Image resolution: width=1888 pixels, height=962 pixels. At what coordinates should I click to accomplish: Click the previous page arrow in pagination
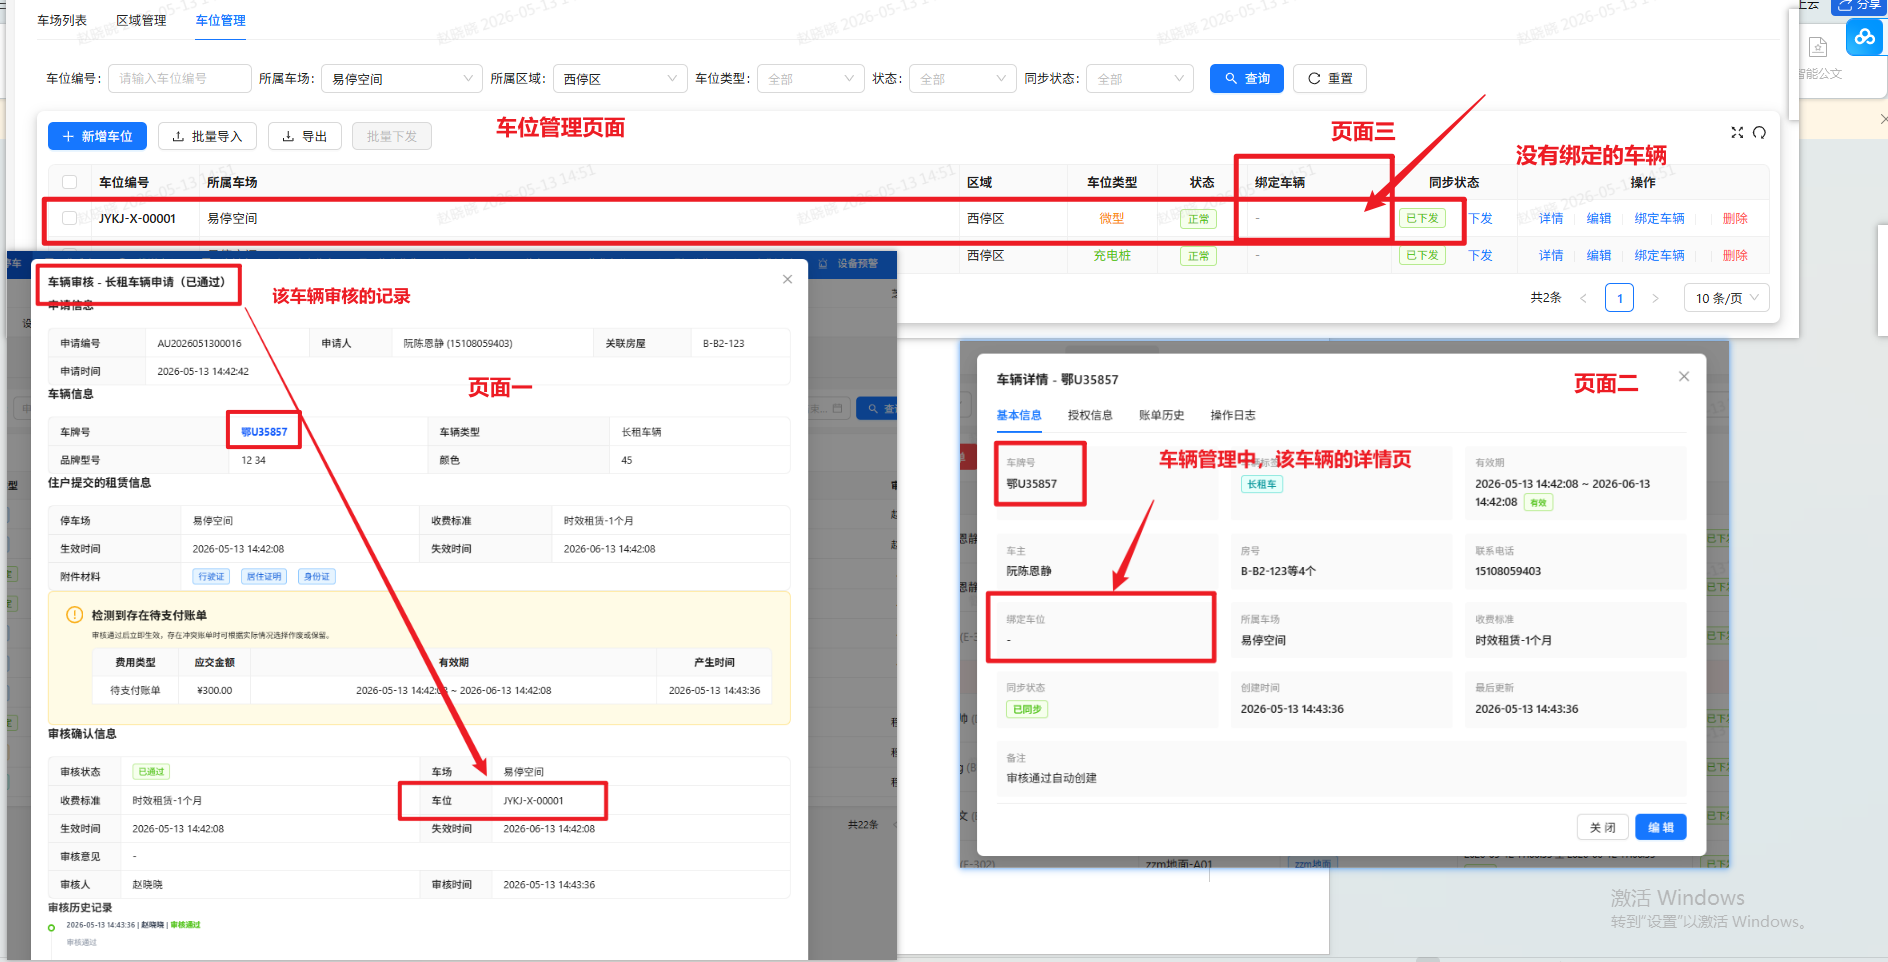[1583, 298]
